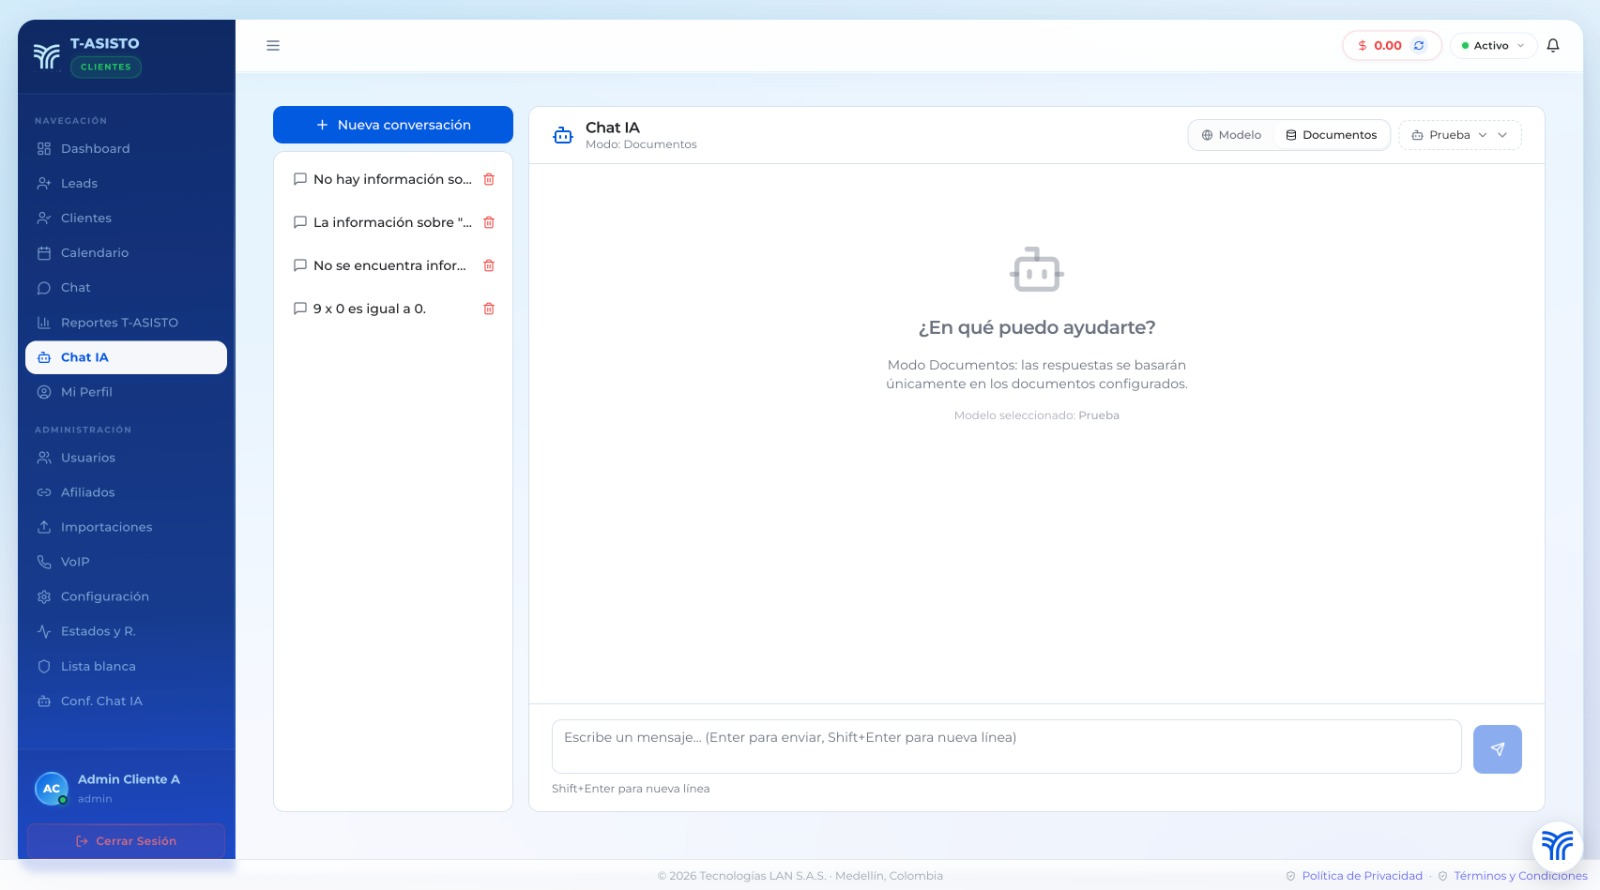Refresh the balance with the reload icon
Screen dimensions: 1600x890
[x=1418, y=46]
